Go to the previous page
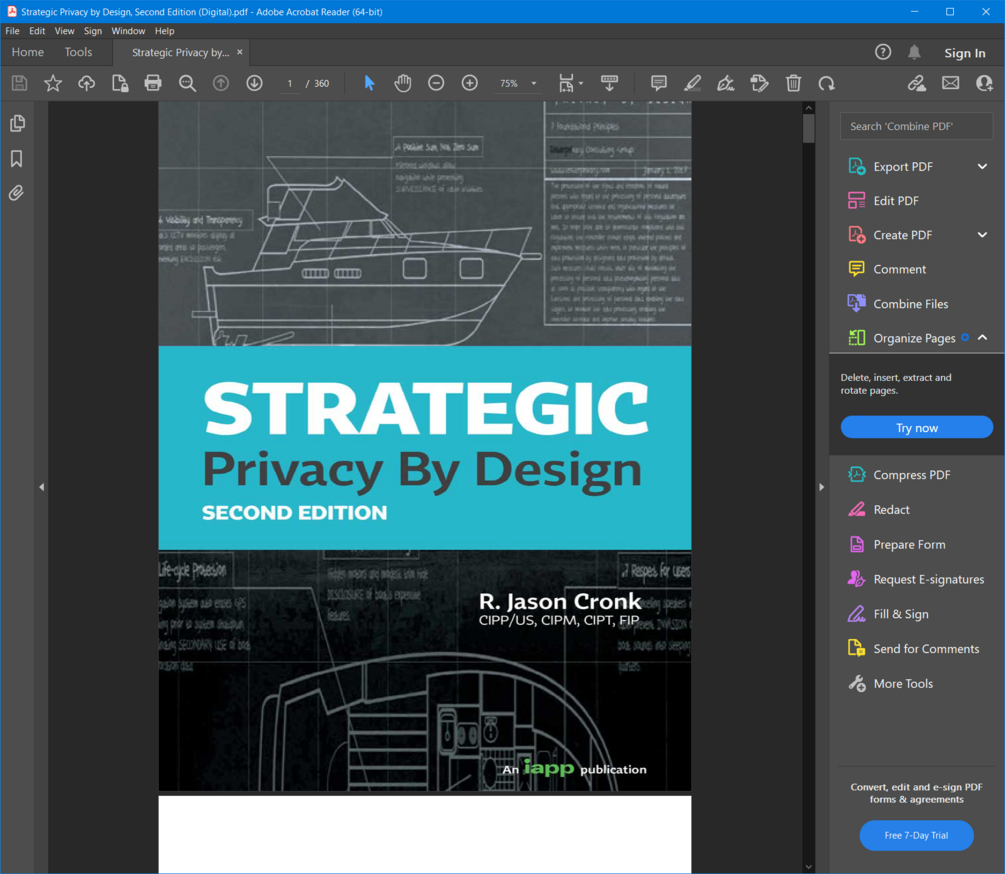This screenshot has height=874, width=1005. click(x=221, y=83)
